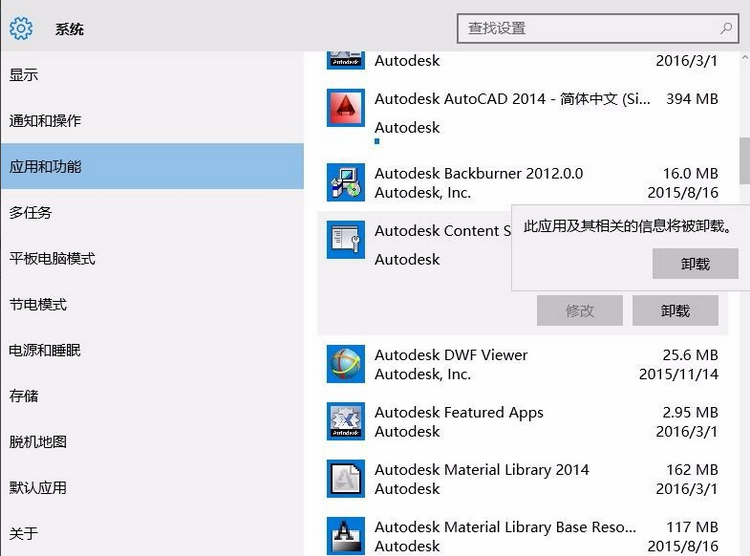The image size is (750, 556).
Task: Click the Autodesk Material Library 2014 icon
Action: coord(346,479)
